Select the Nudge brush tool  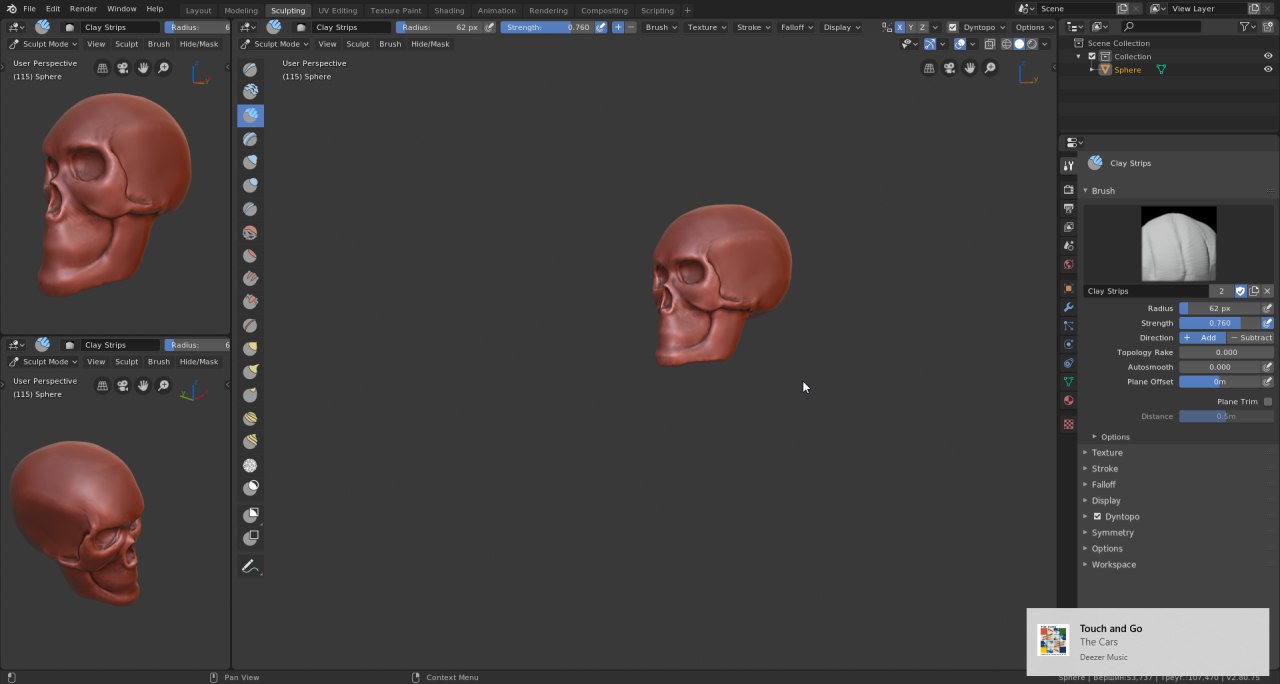coord(250,419)
